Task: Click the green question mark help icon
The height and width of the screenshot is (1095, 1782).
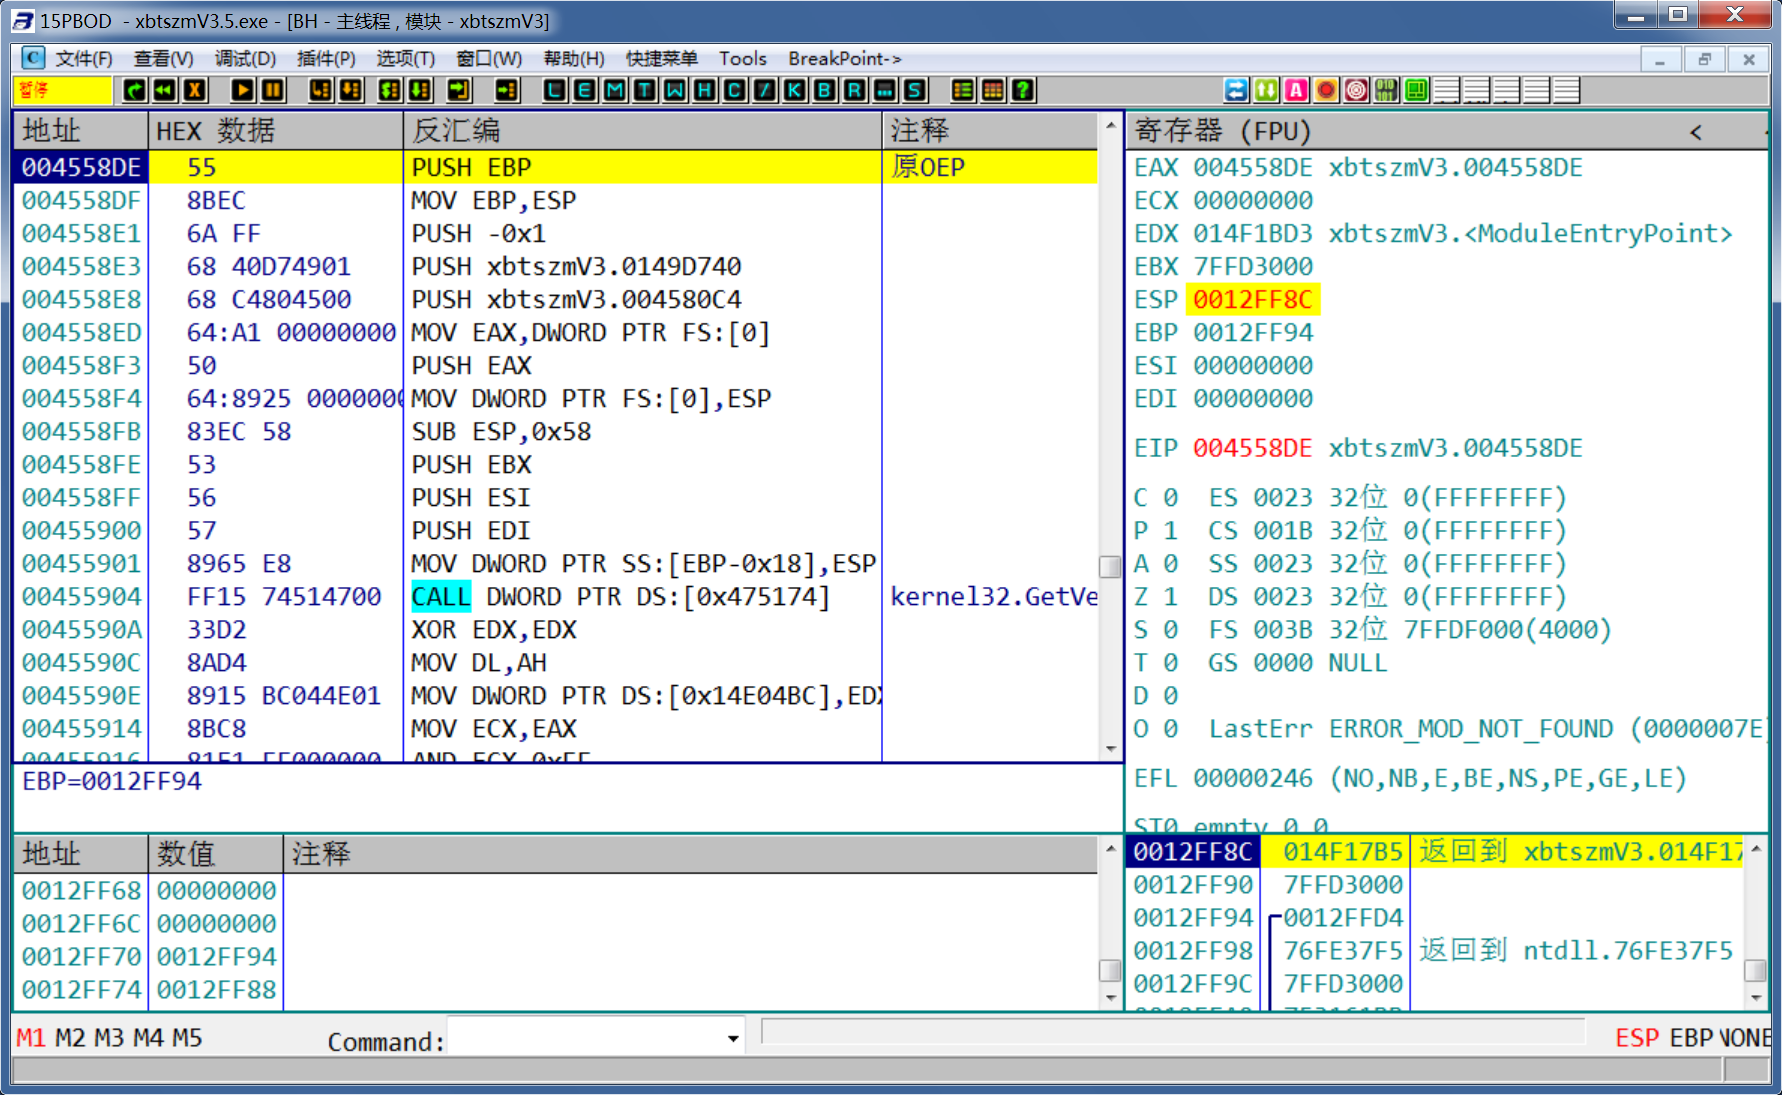Action: (x=1022, y=91)
